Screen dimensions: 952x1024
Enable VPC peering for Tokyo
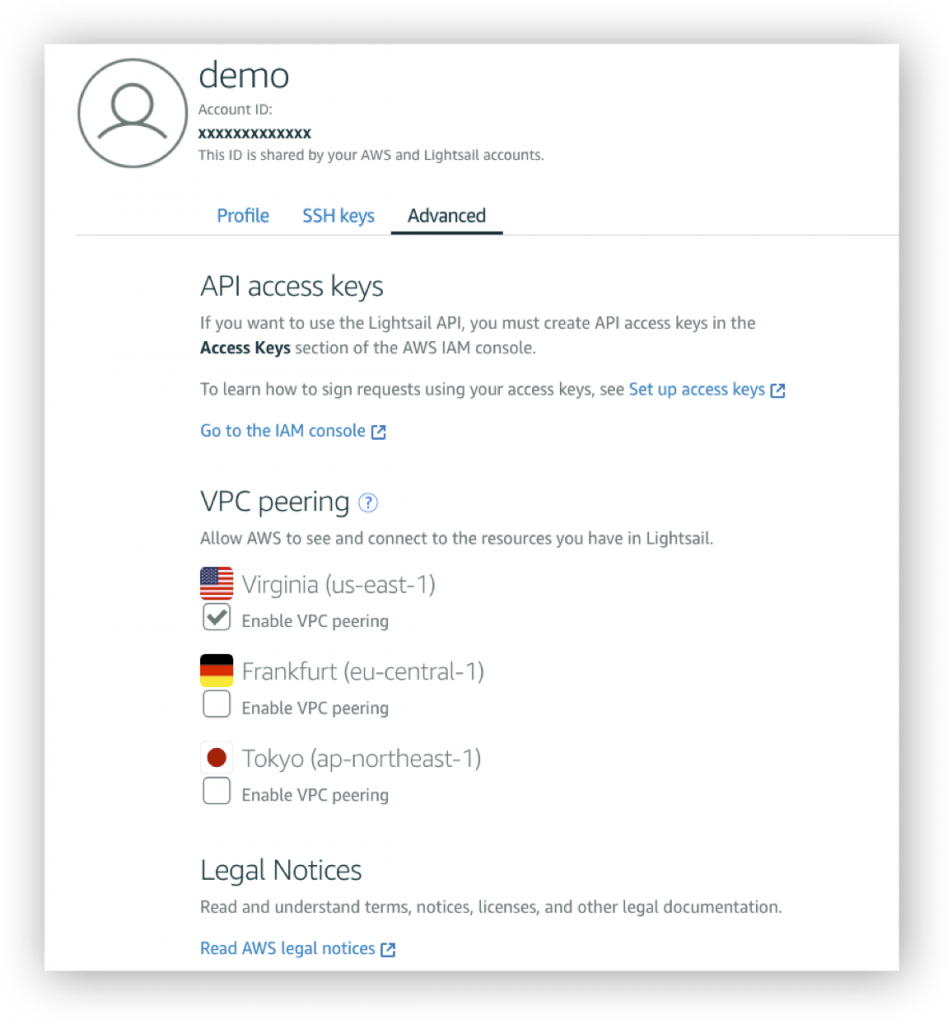point(217,791)
